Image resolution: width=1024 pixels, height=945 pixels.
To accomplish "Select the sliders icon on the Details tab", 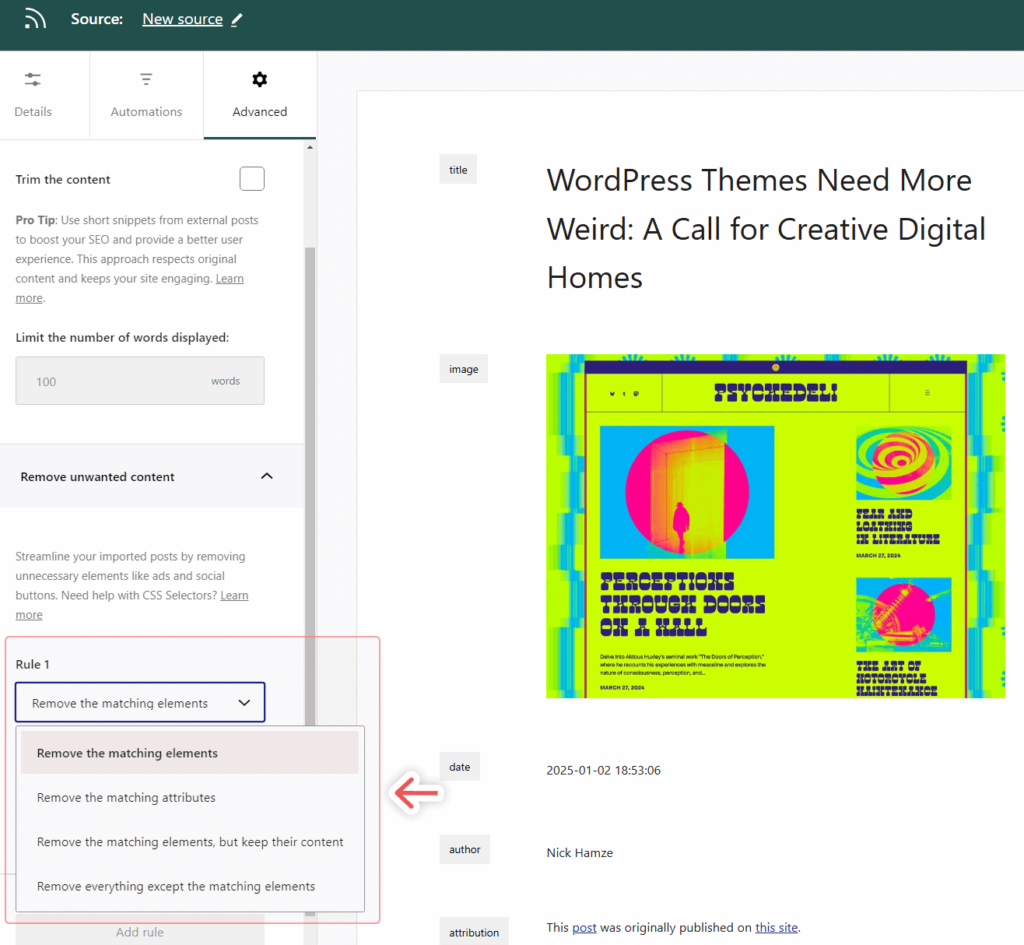I will tap(32, 79).
